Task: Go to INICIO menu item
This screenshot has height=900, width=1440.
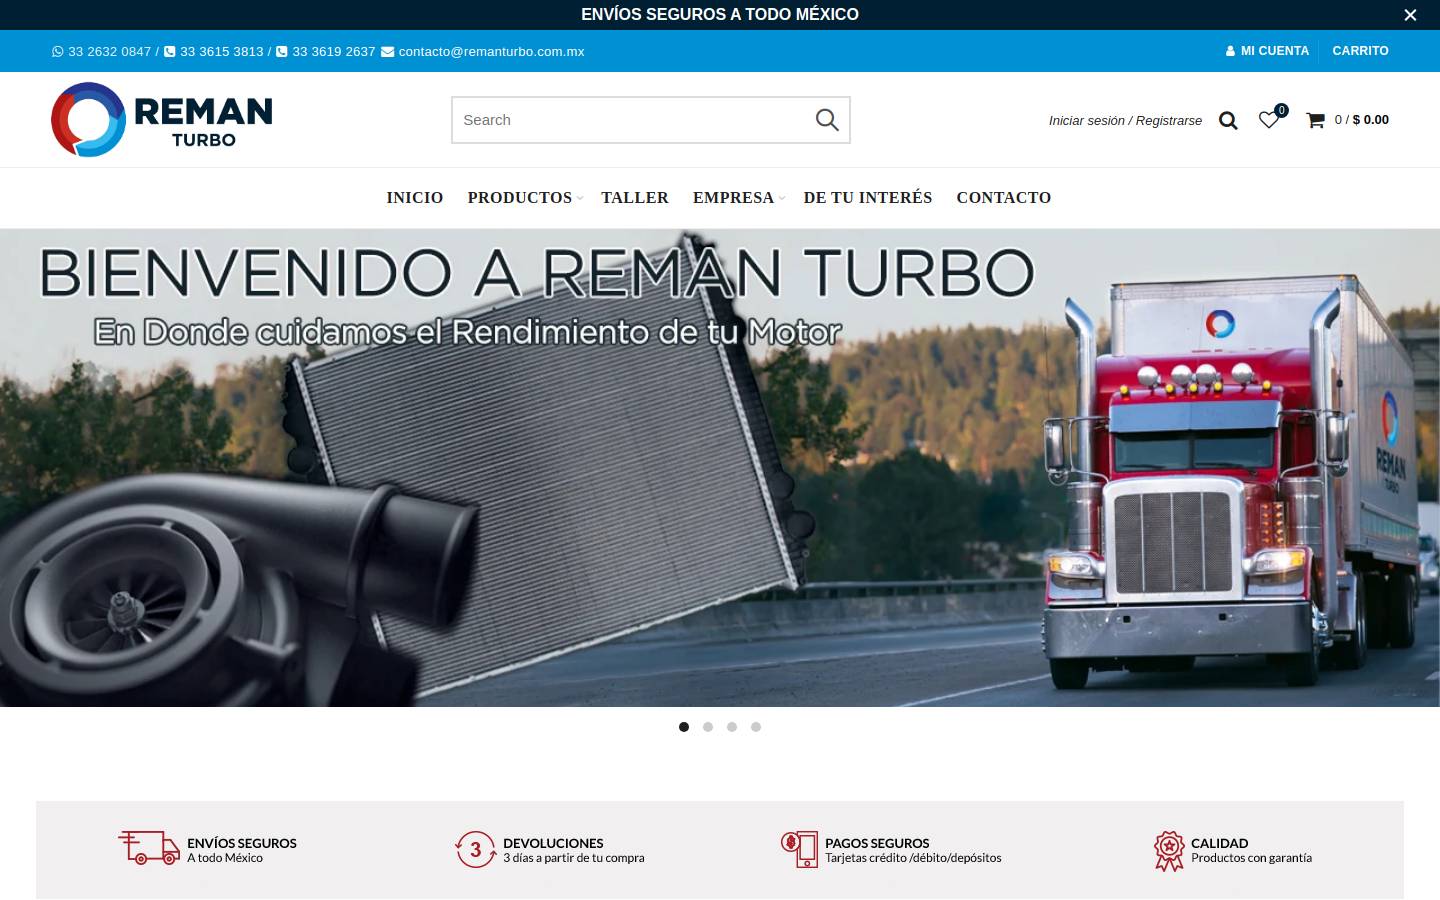Action: tap(415, 198)
